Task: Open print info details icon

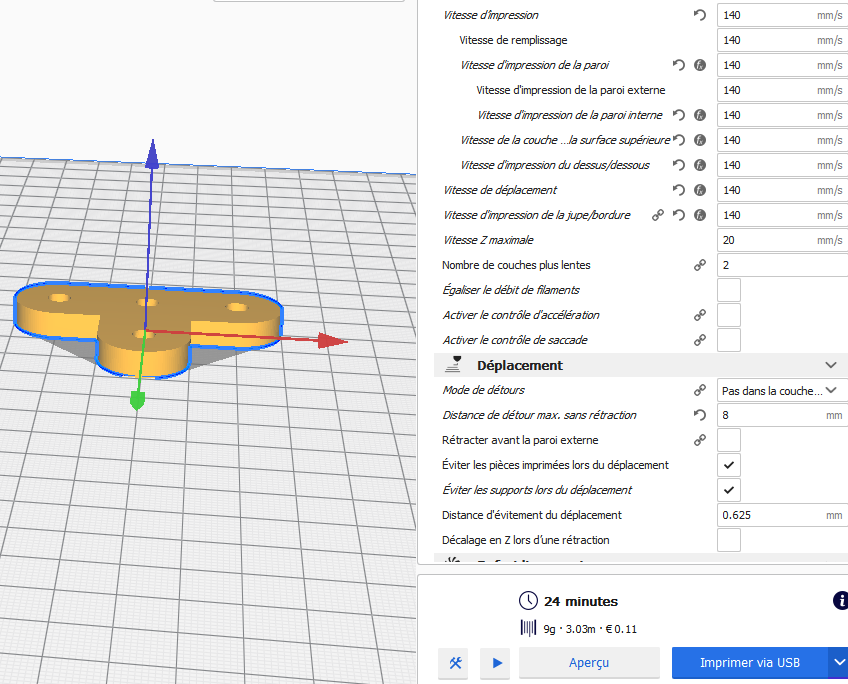Action: tap(841, 601)
